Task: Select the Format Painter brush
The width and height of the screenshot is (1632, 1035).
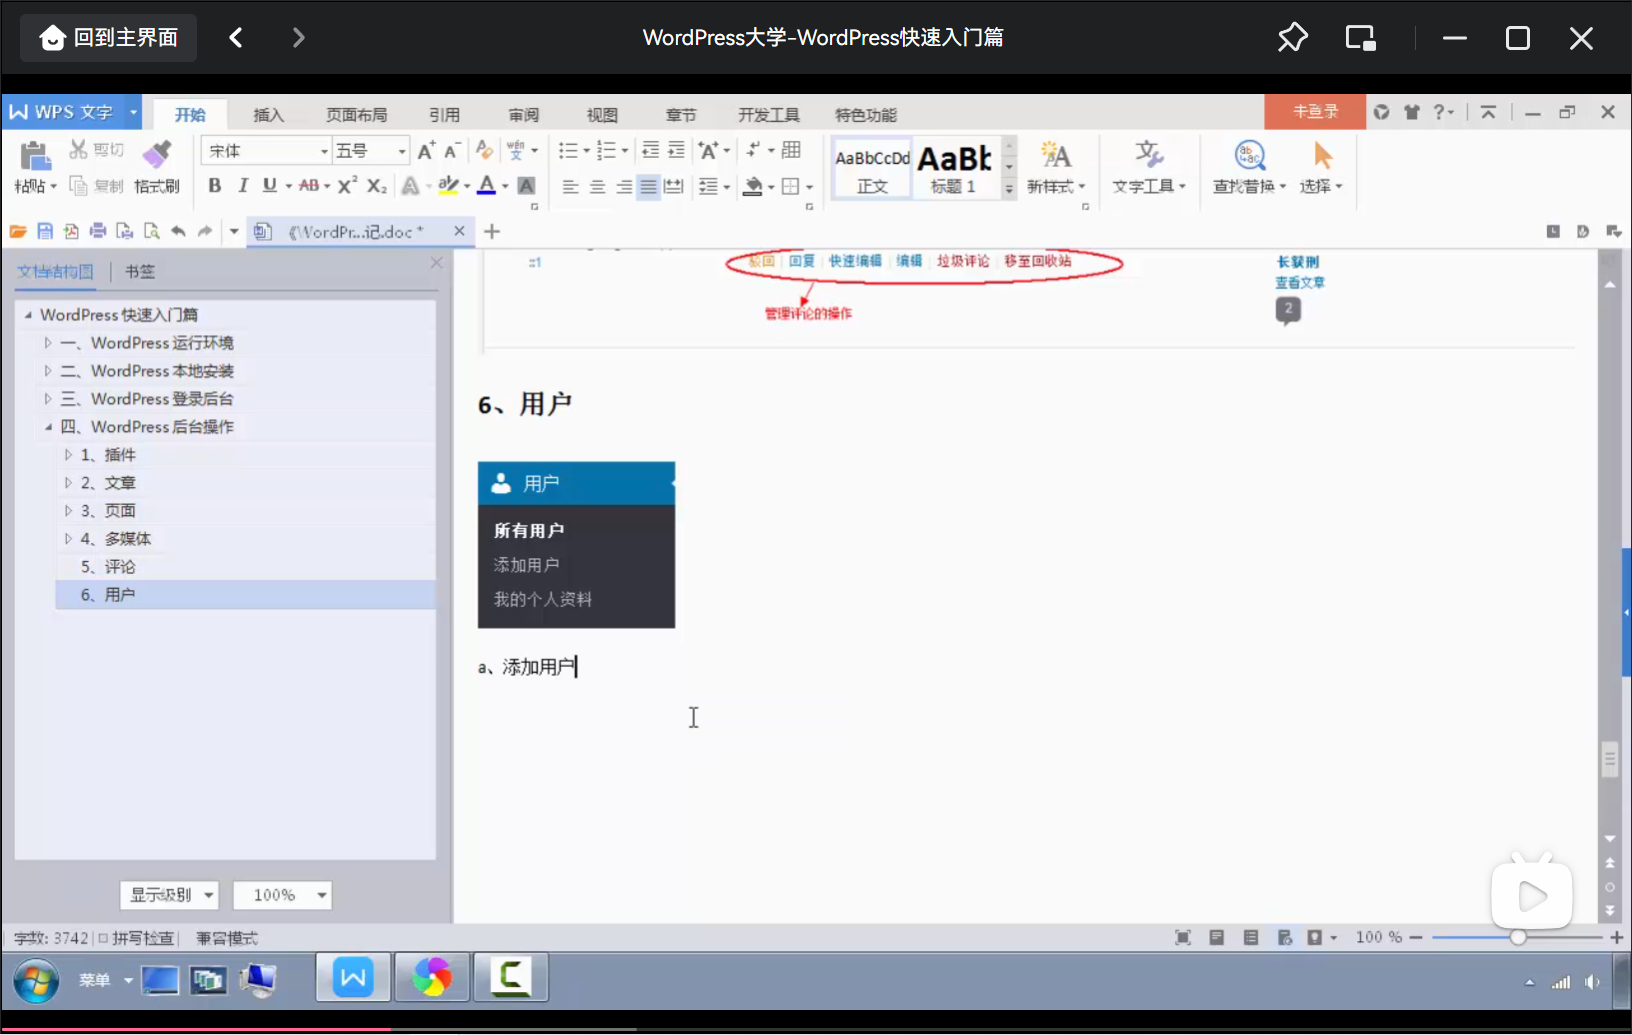Action: point(157,154)
